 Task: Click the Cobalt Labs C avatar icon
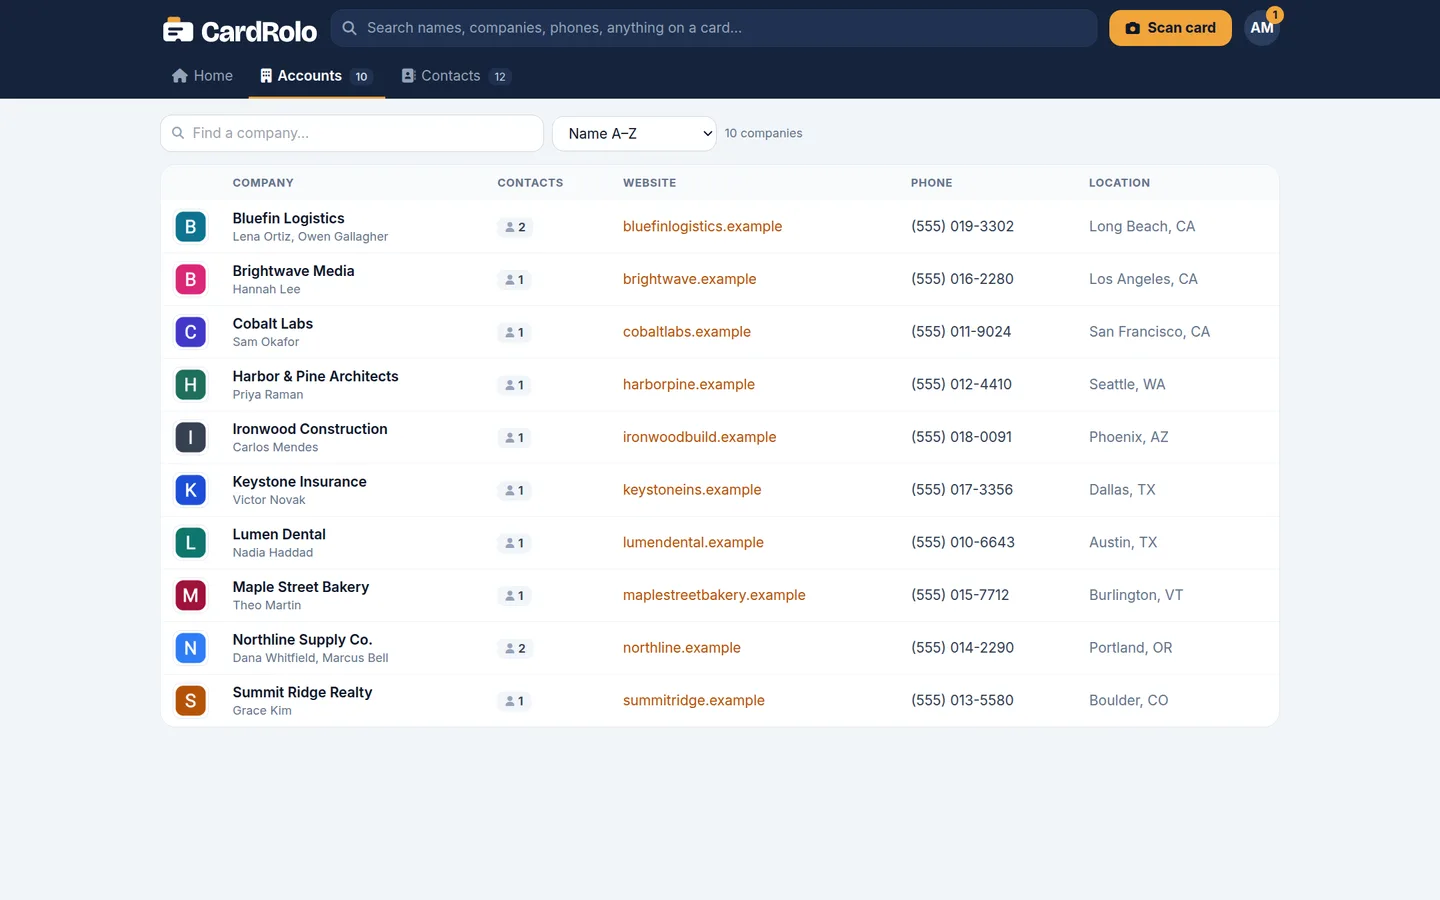[191, 332]
